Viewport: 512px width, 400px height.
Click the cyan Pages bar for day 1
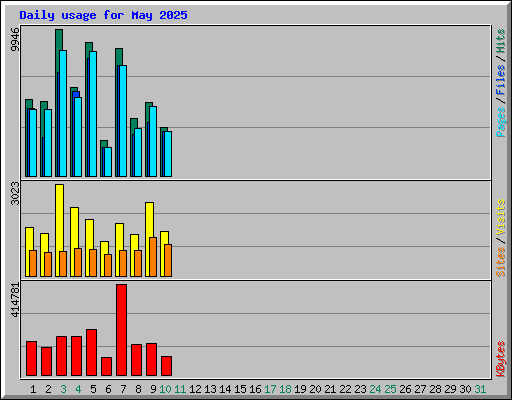click(x=33, y=143)
